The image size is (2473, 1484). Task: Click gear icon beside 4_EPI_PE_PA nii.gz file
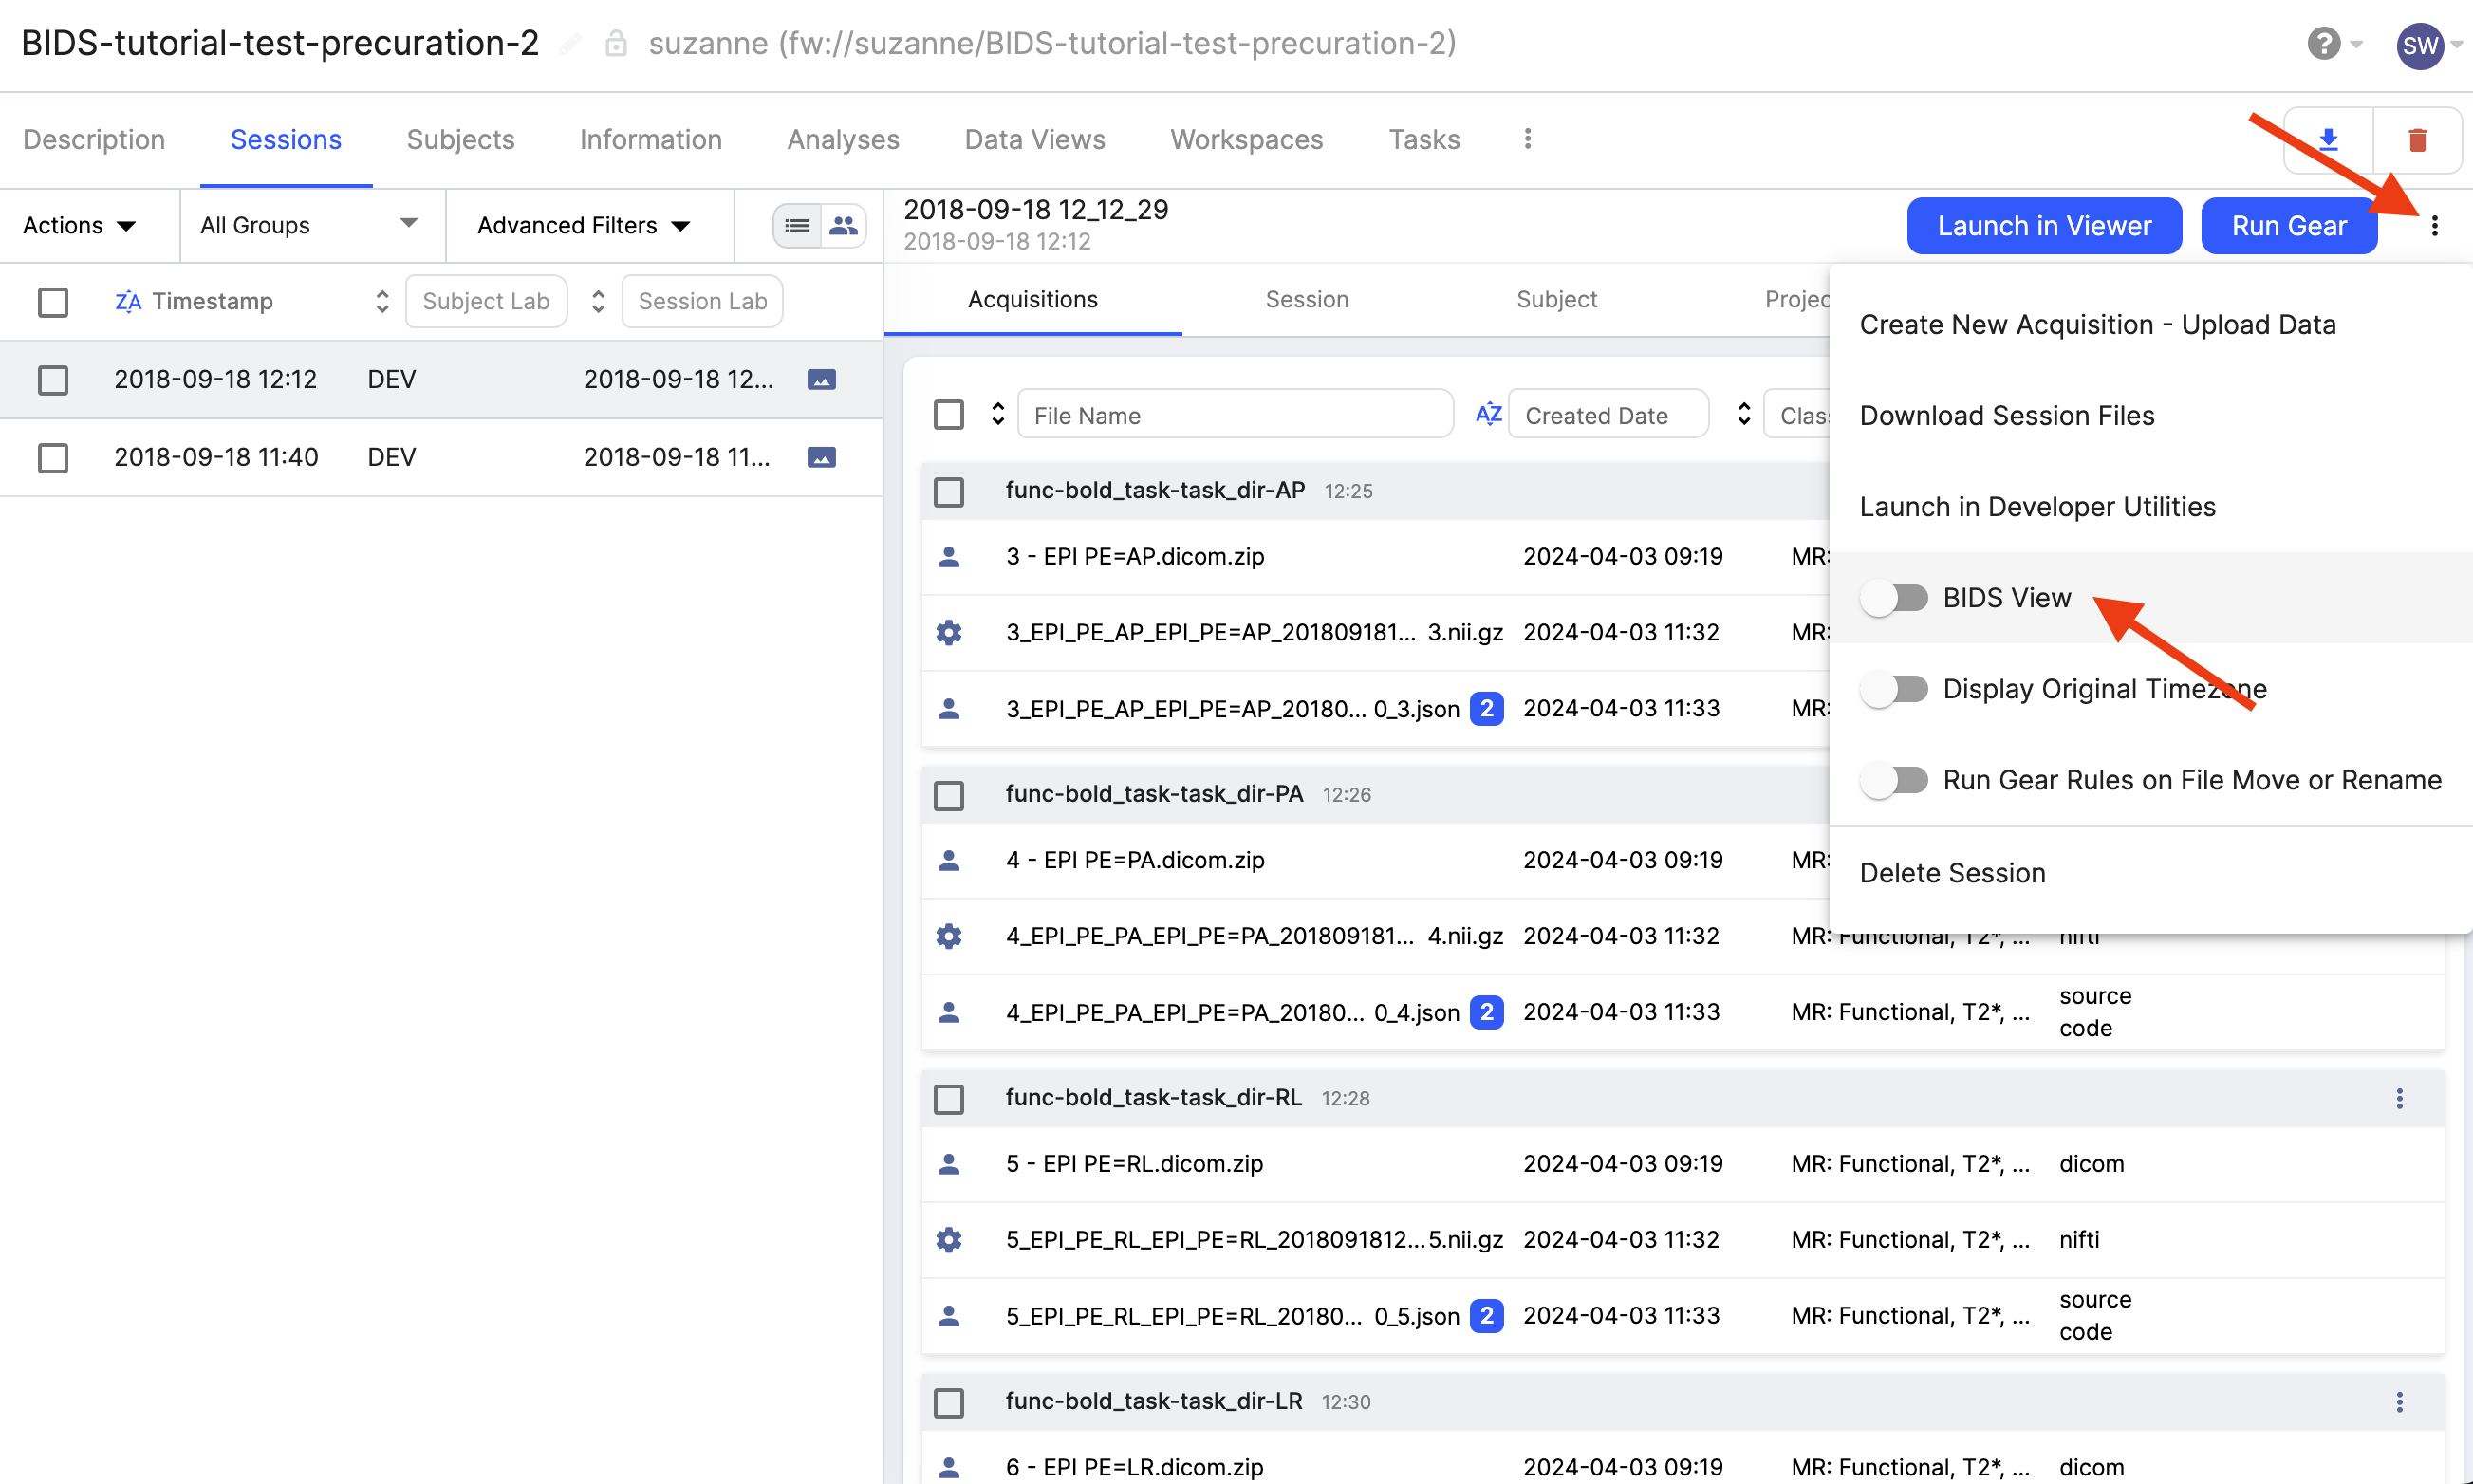click(949, 936)
